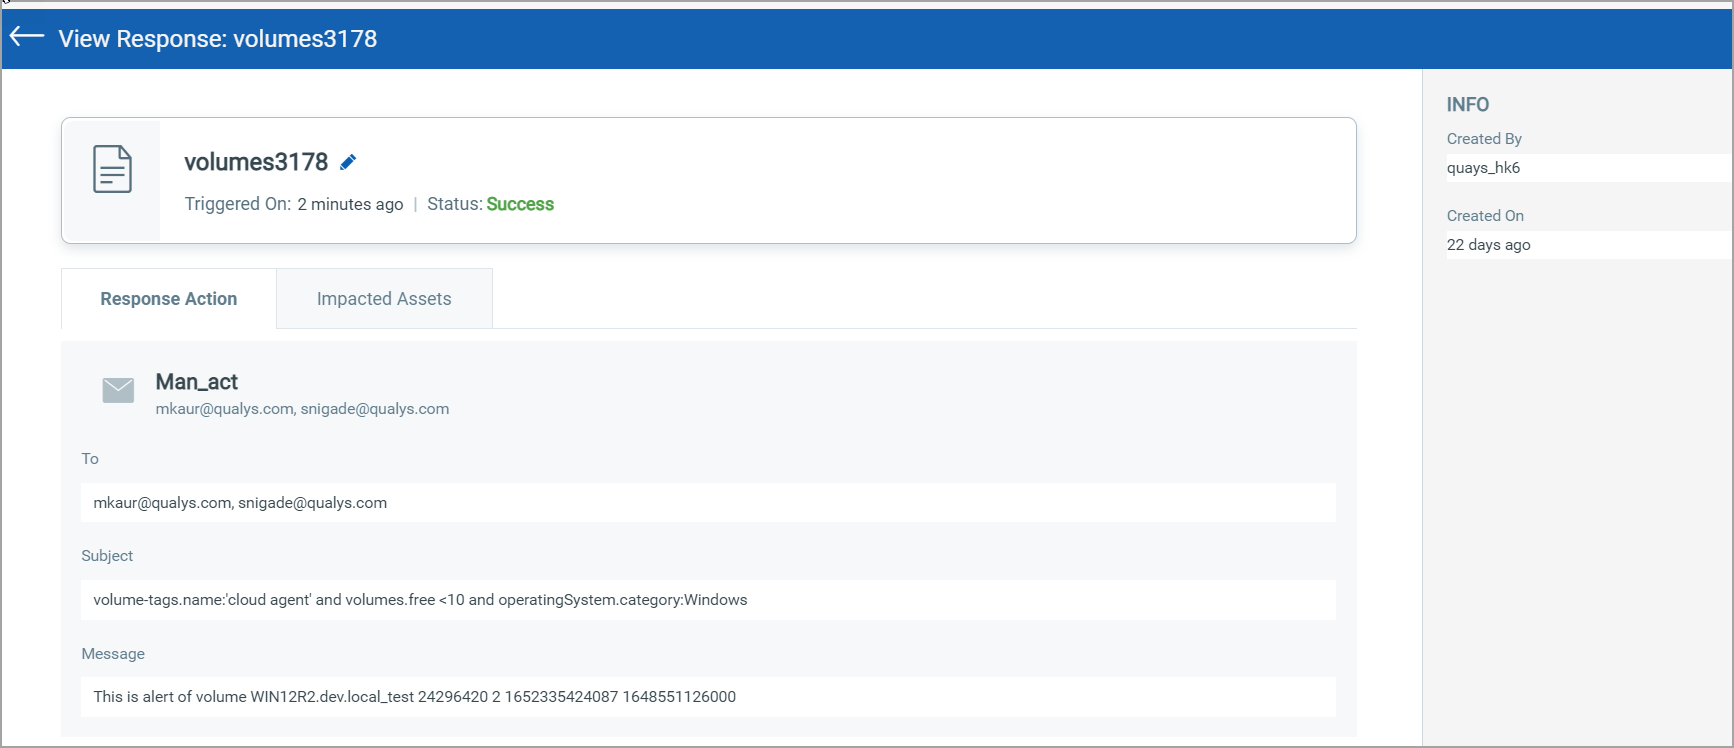Go back using the left arrow icon

(27, 37)
